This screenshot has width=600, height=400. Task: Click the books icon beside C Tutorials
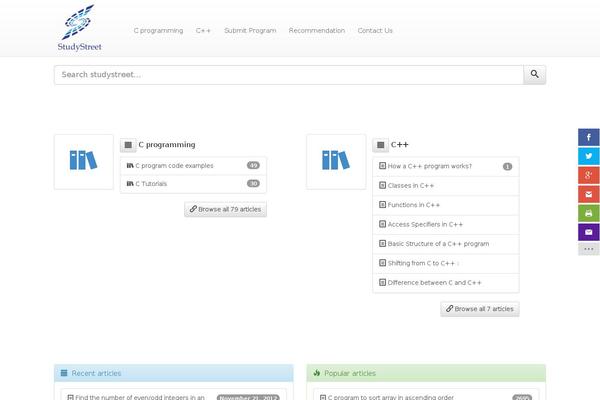pos(130,184)
